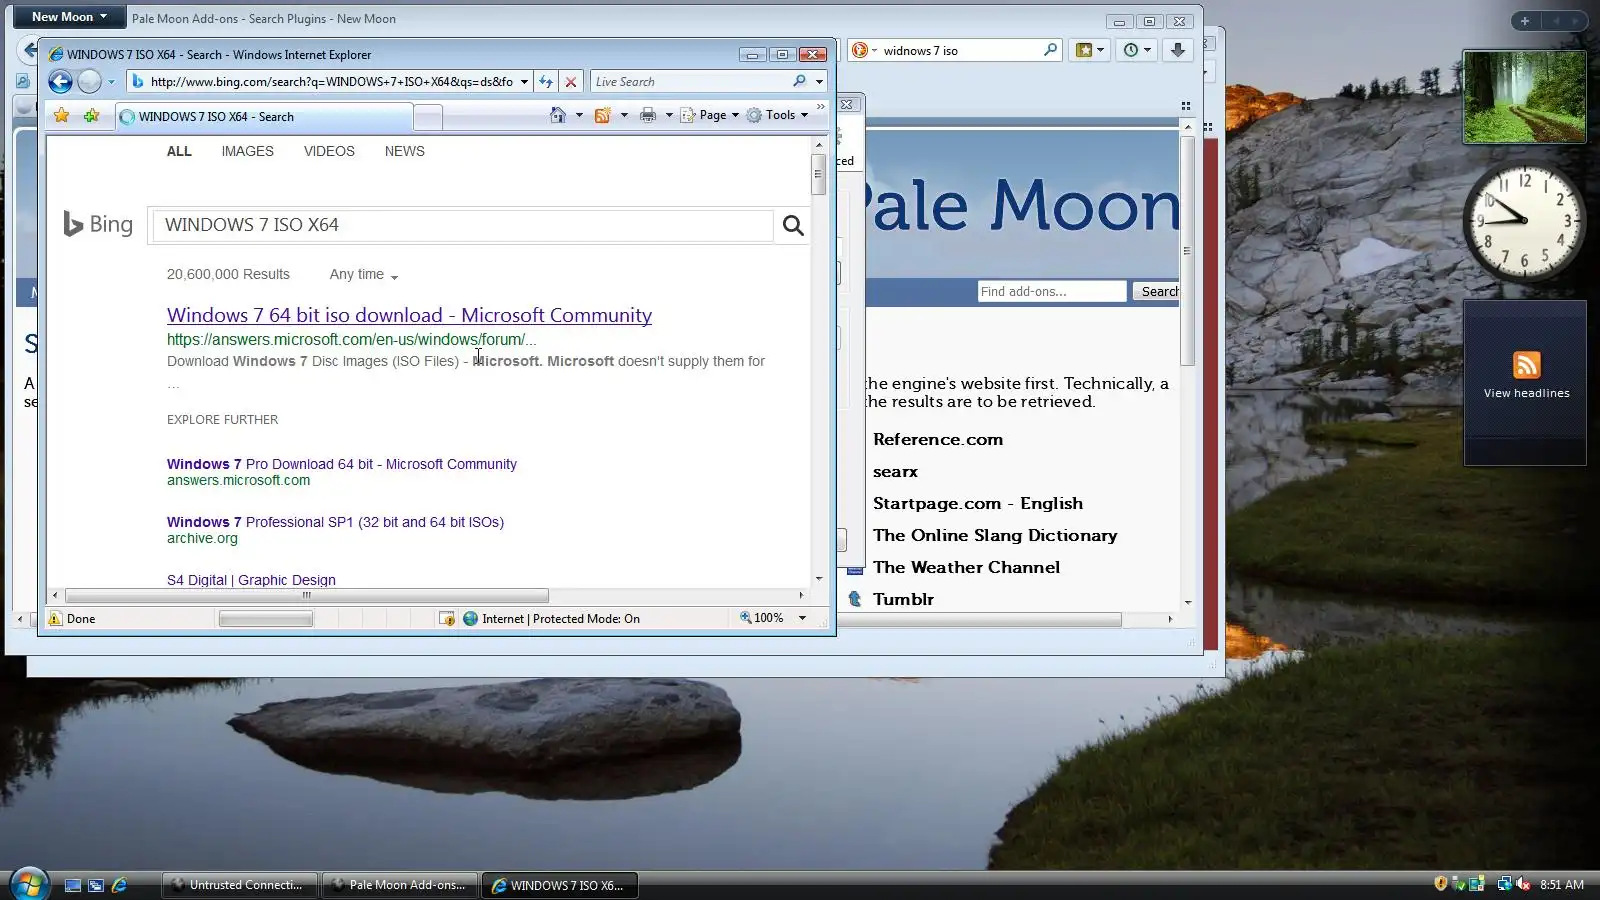This screenshot has height=900, width=1600.
Task: Select the WINDOWS 7 ISO X64 - Search tab
Action: coord(264,117)
